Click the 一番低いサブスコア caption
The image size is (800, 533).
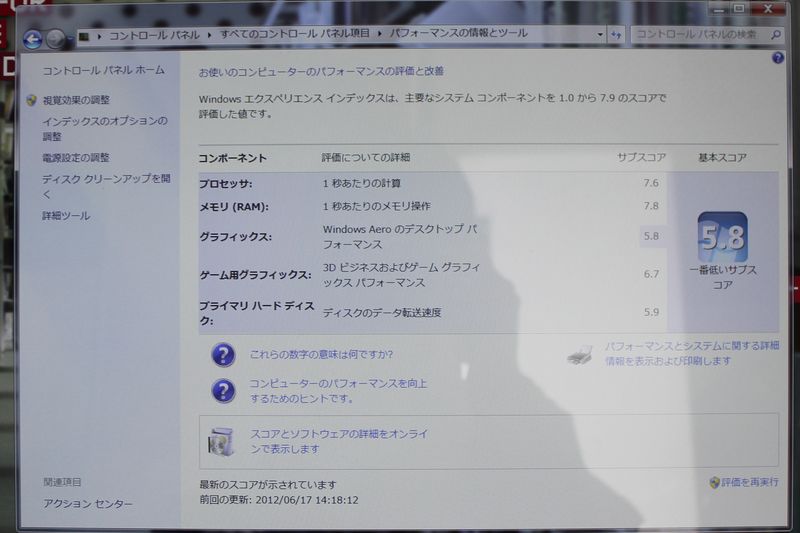[722, 277]
